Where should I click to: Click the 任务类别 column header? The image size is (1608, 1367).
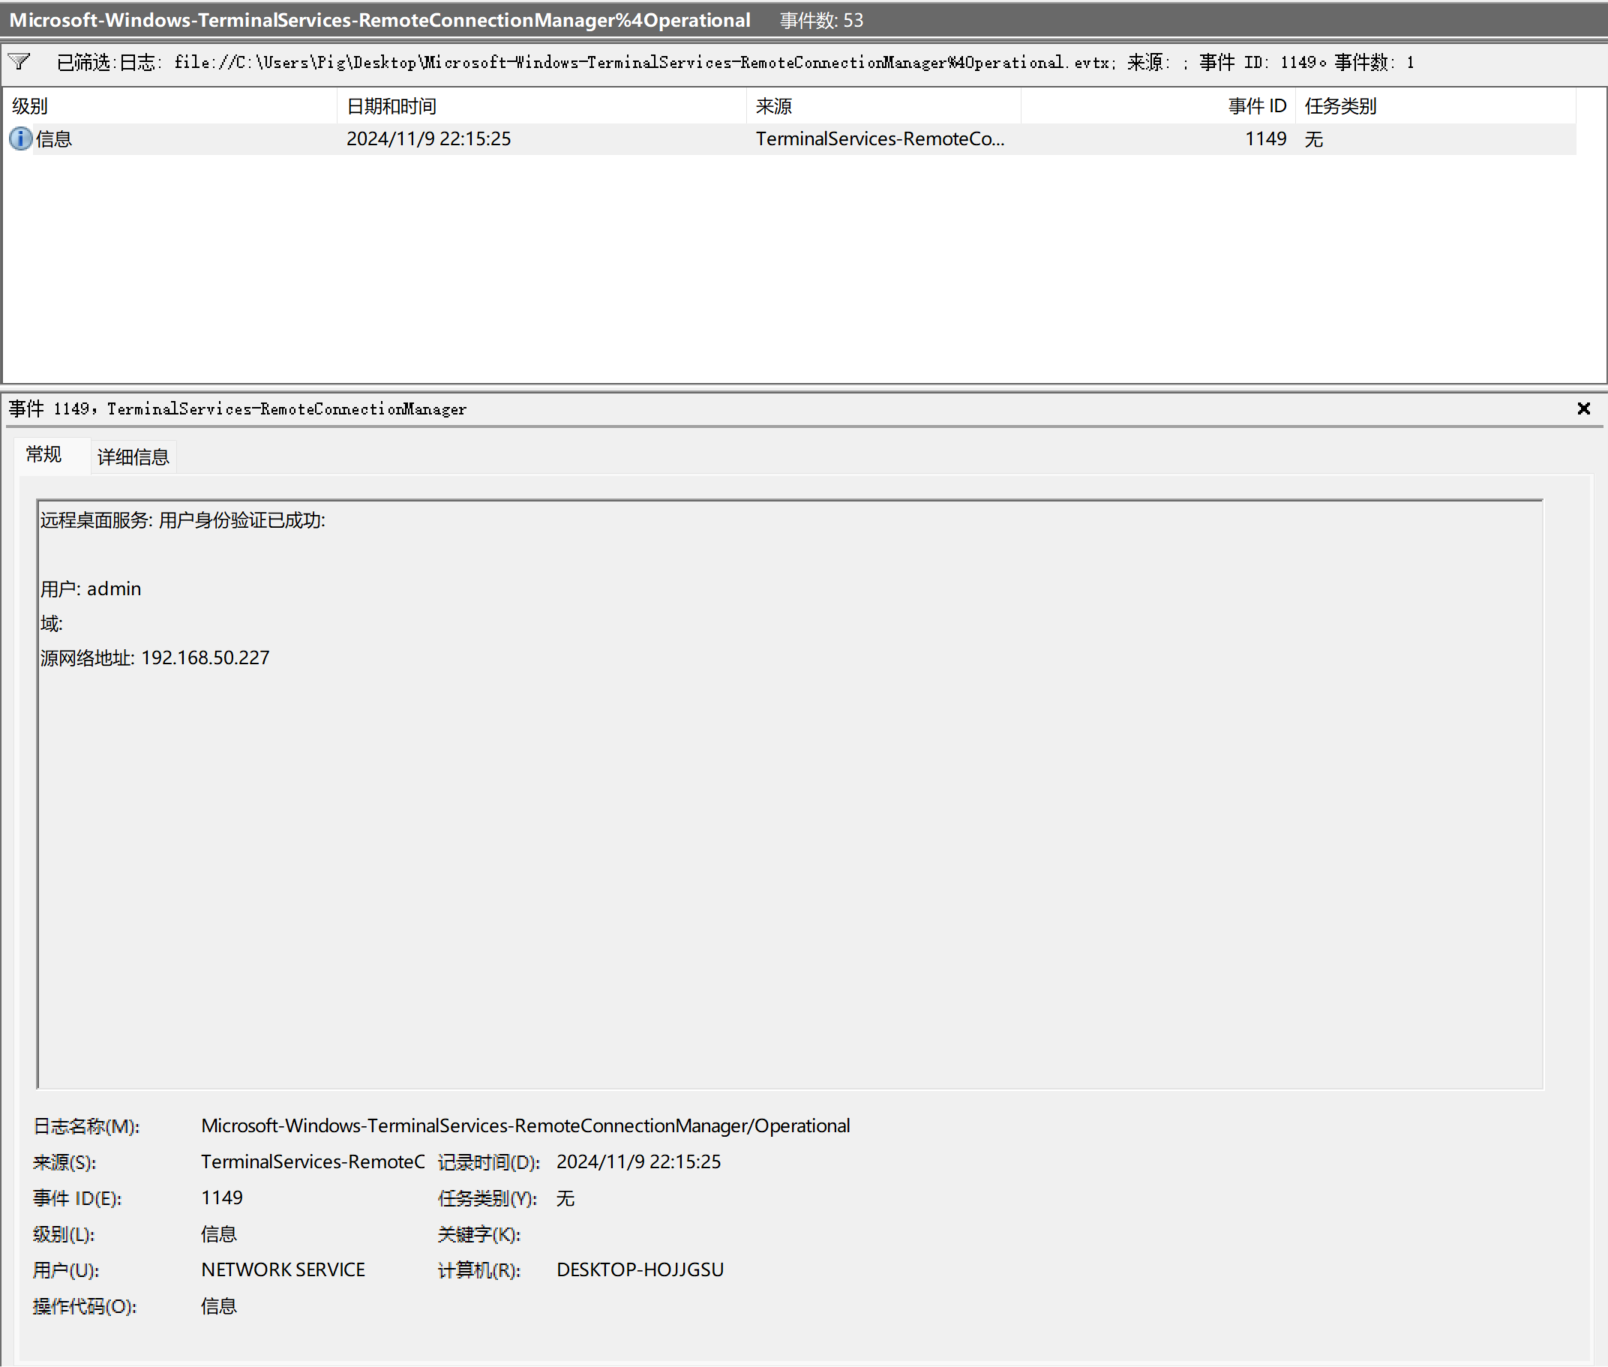pos(1340,106)
